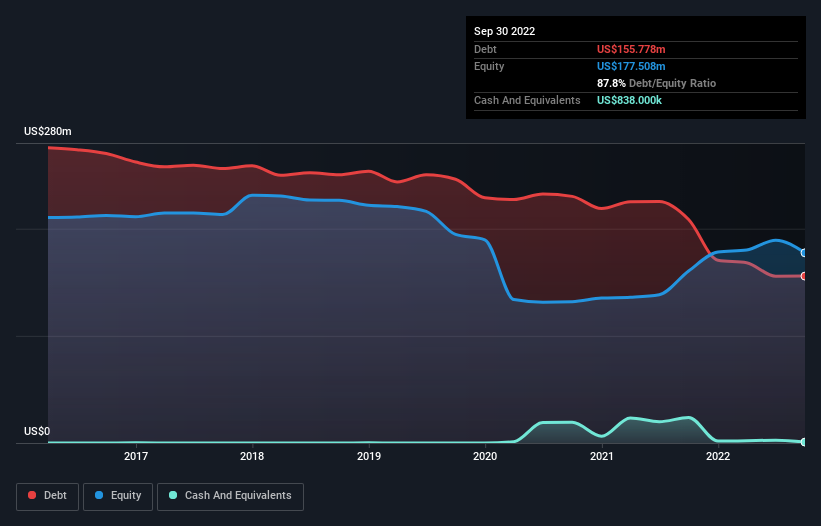Click the US$155.778m debt value
The width and height of the screenshot is (821, 526).
[631, 49]
